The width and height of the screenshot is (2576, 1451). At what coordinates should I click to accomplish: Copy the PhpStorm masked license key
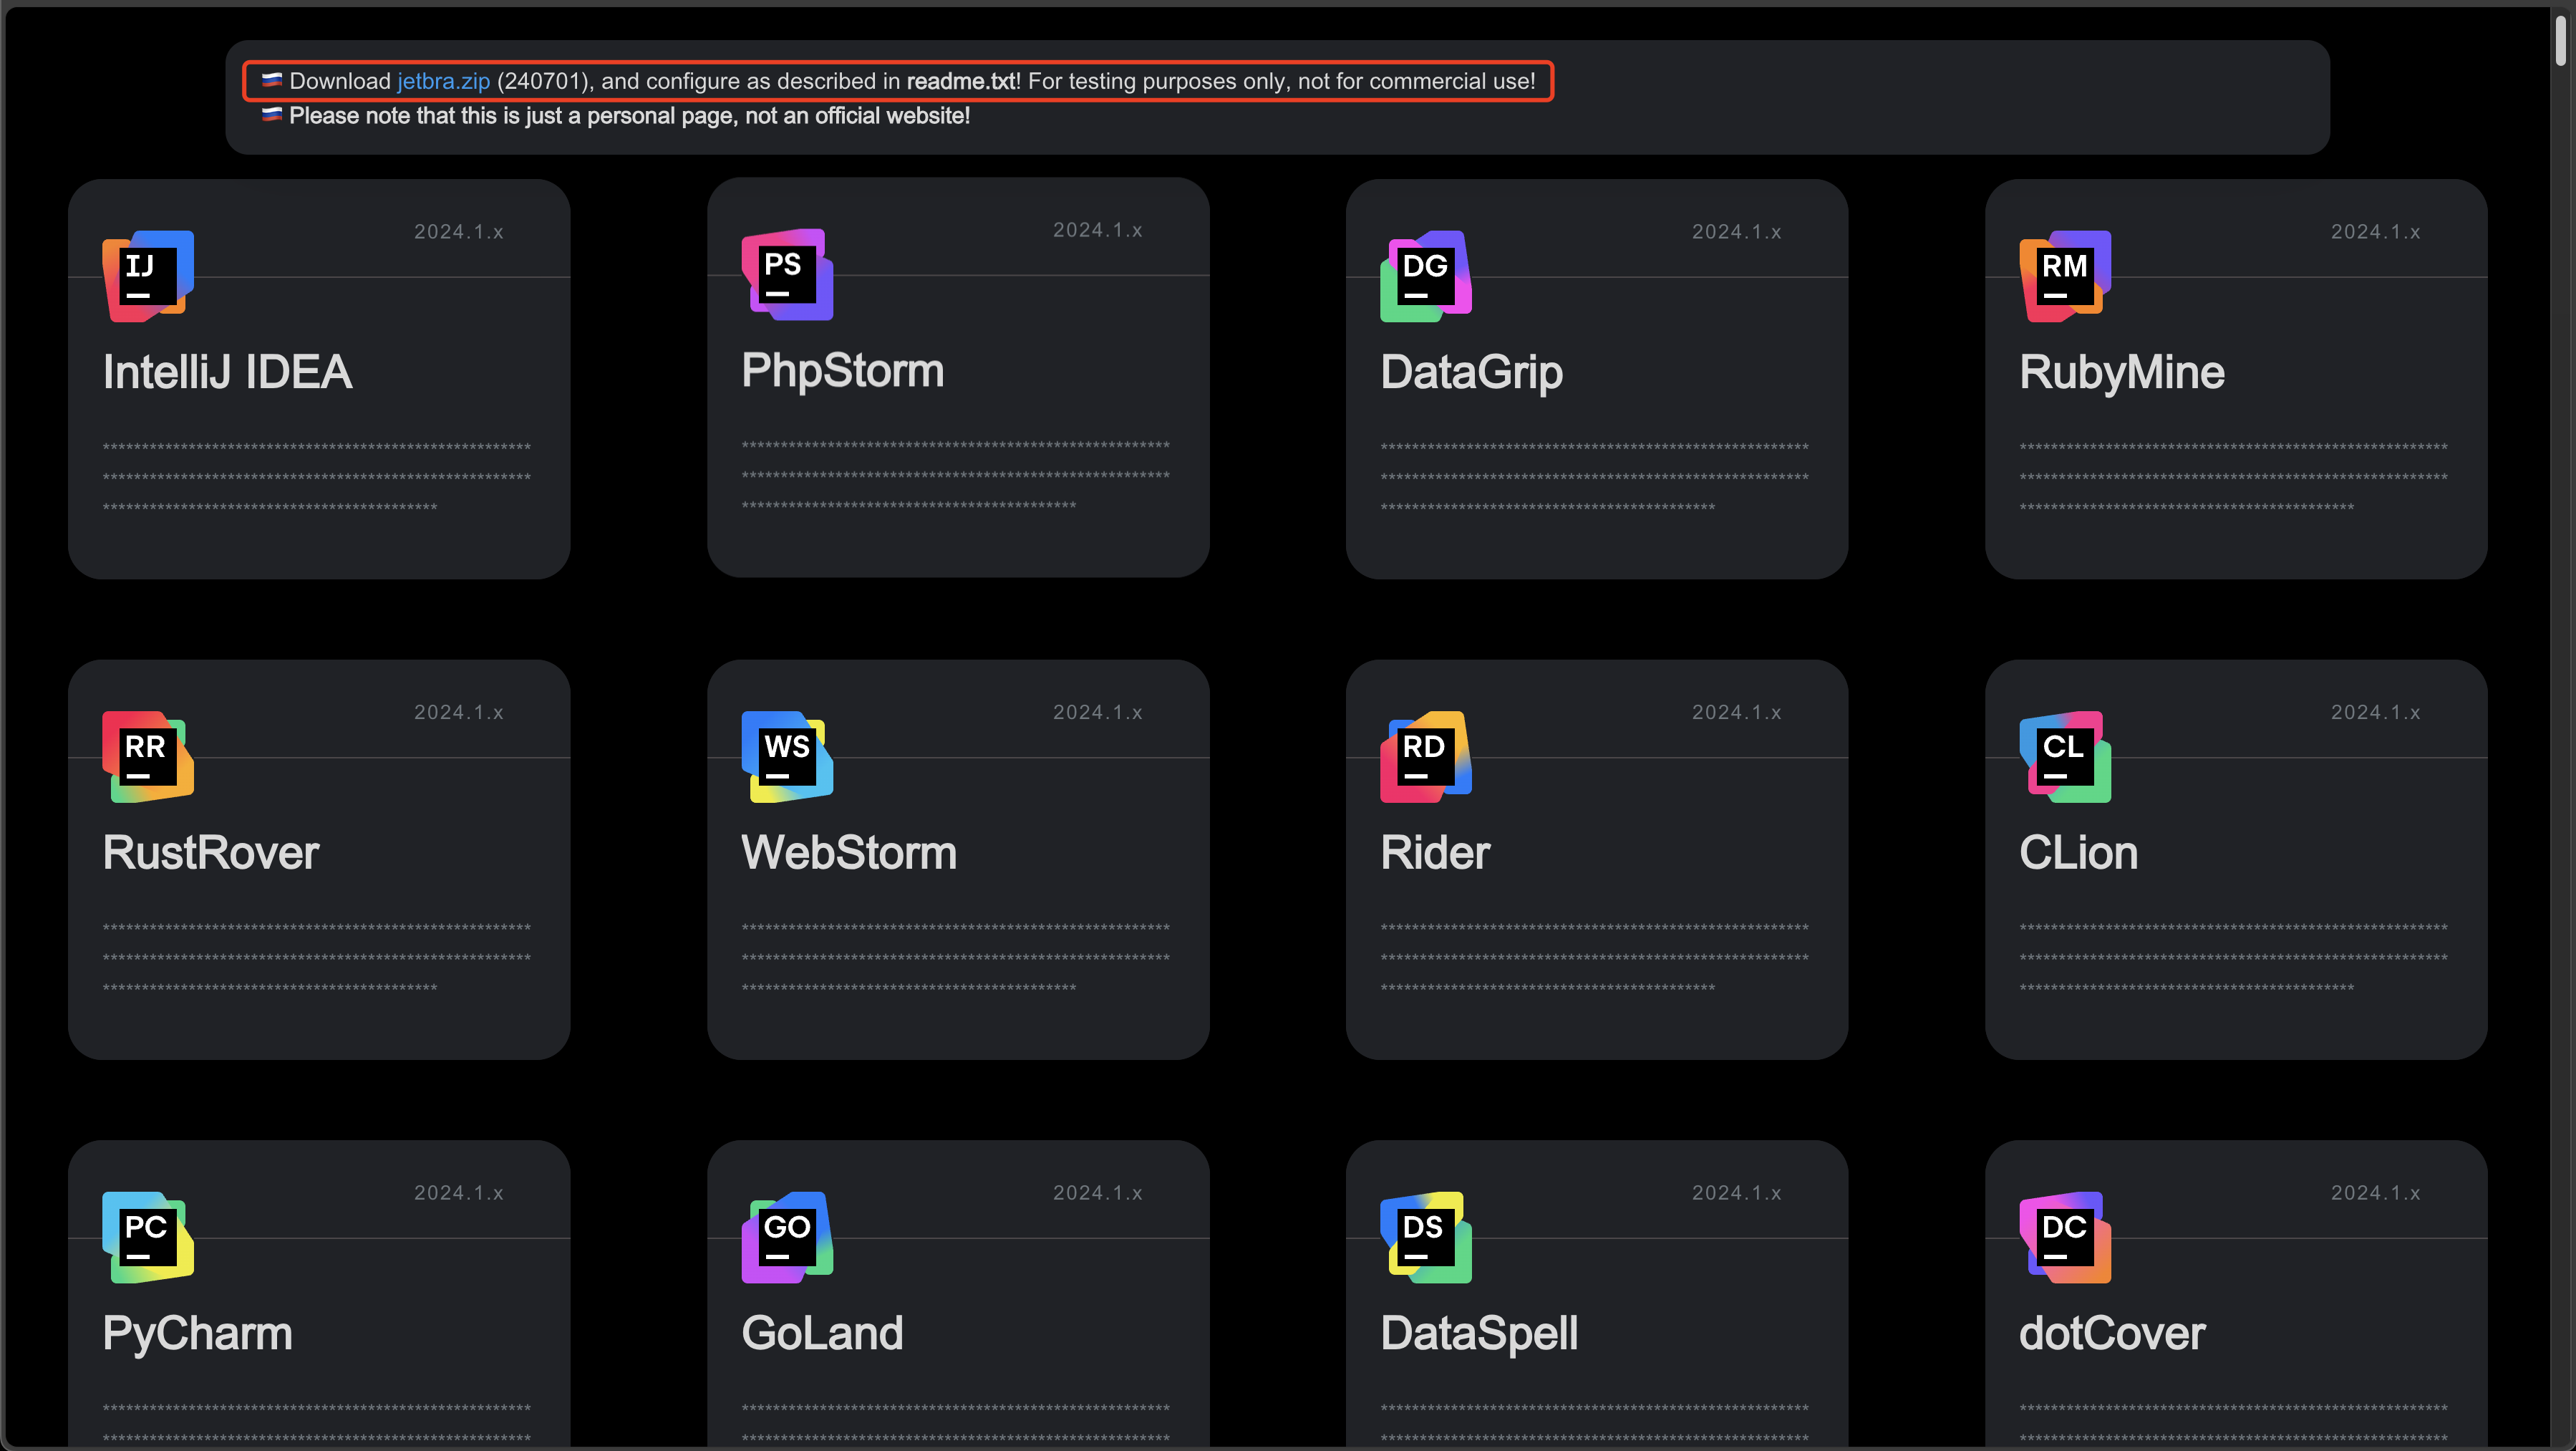955,476
